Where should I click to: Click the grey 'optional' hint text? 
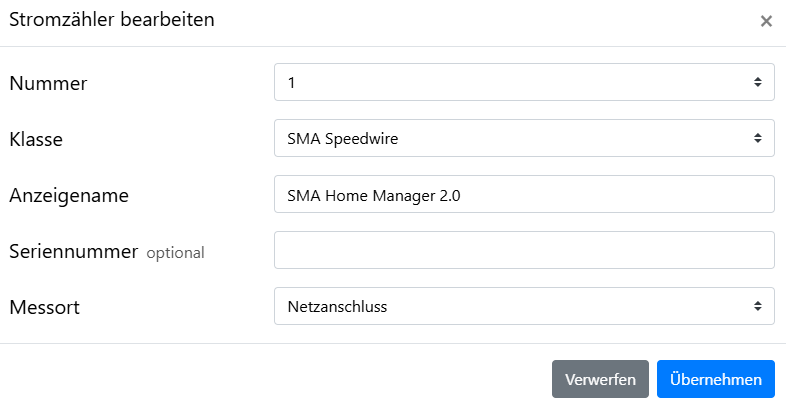pos(175,253)
